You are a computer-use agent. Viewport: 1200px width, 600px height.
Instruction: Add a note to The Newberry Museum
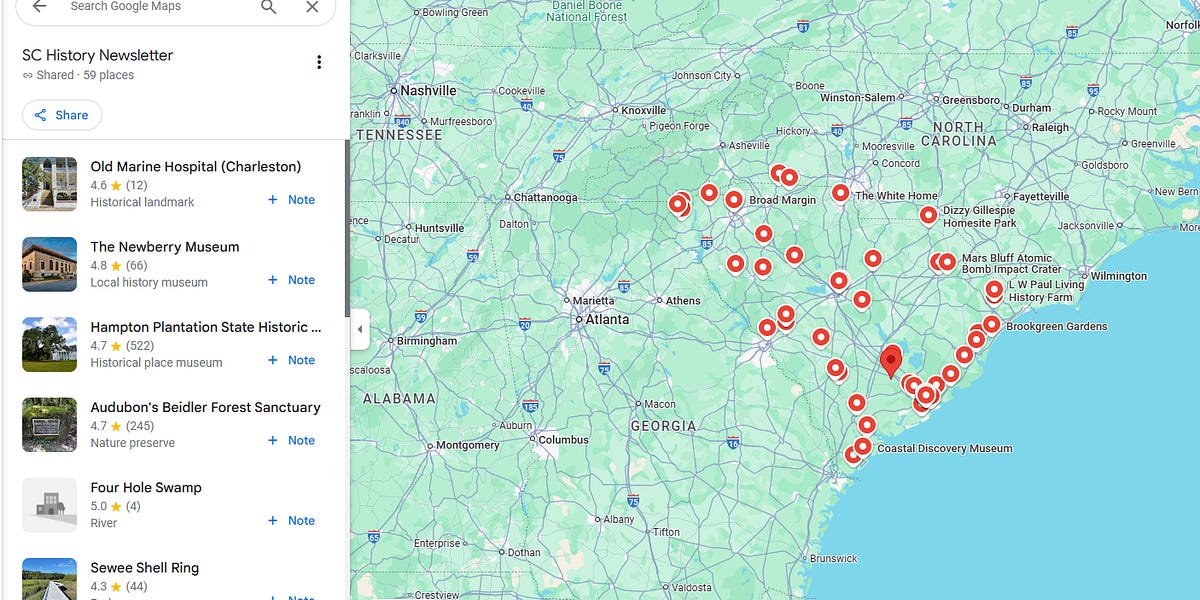coord(291,280)
